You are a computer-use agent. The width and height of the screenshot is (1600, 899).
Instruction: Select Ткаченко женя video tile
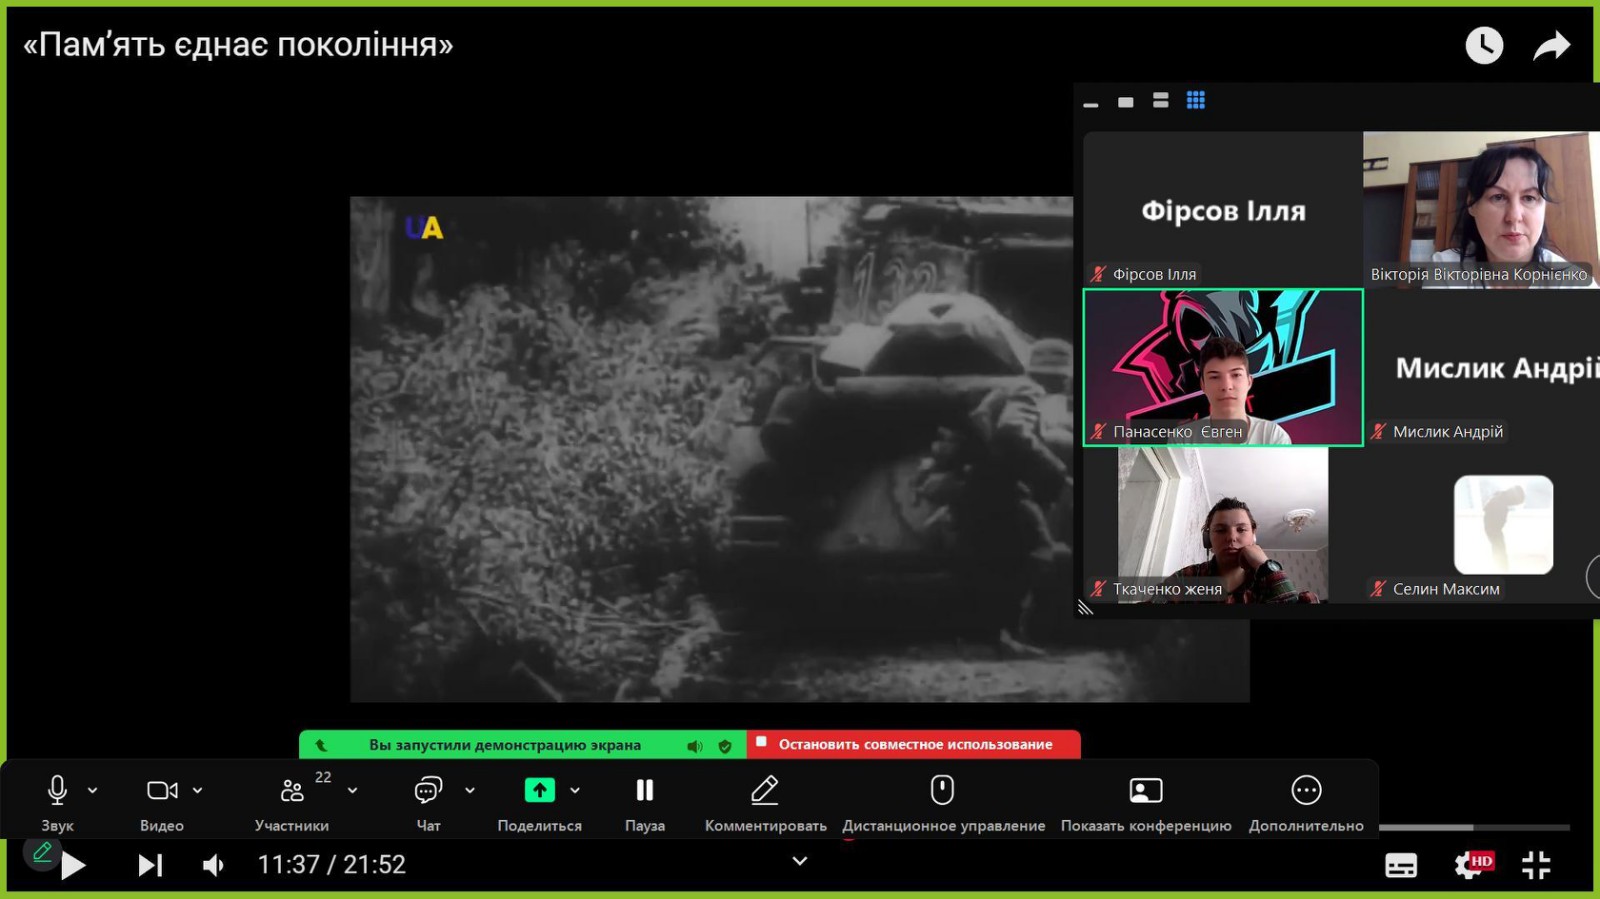pos(1223,525)
